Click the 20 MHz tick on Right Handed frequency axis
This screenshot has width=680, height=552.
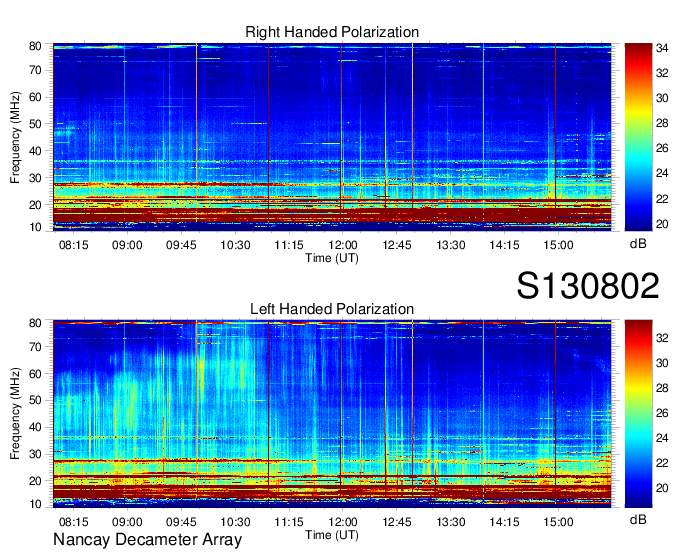point(35,205)
